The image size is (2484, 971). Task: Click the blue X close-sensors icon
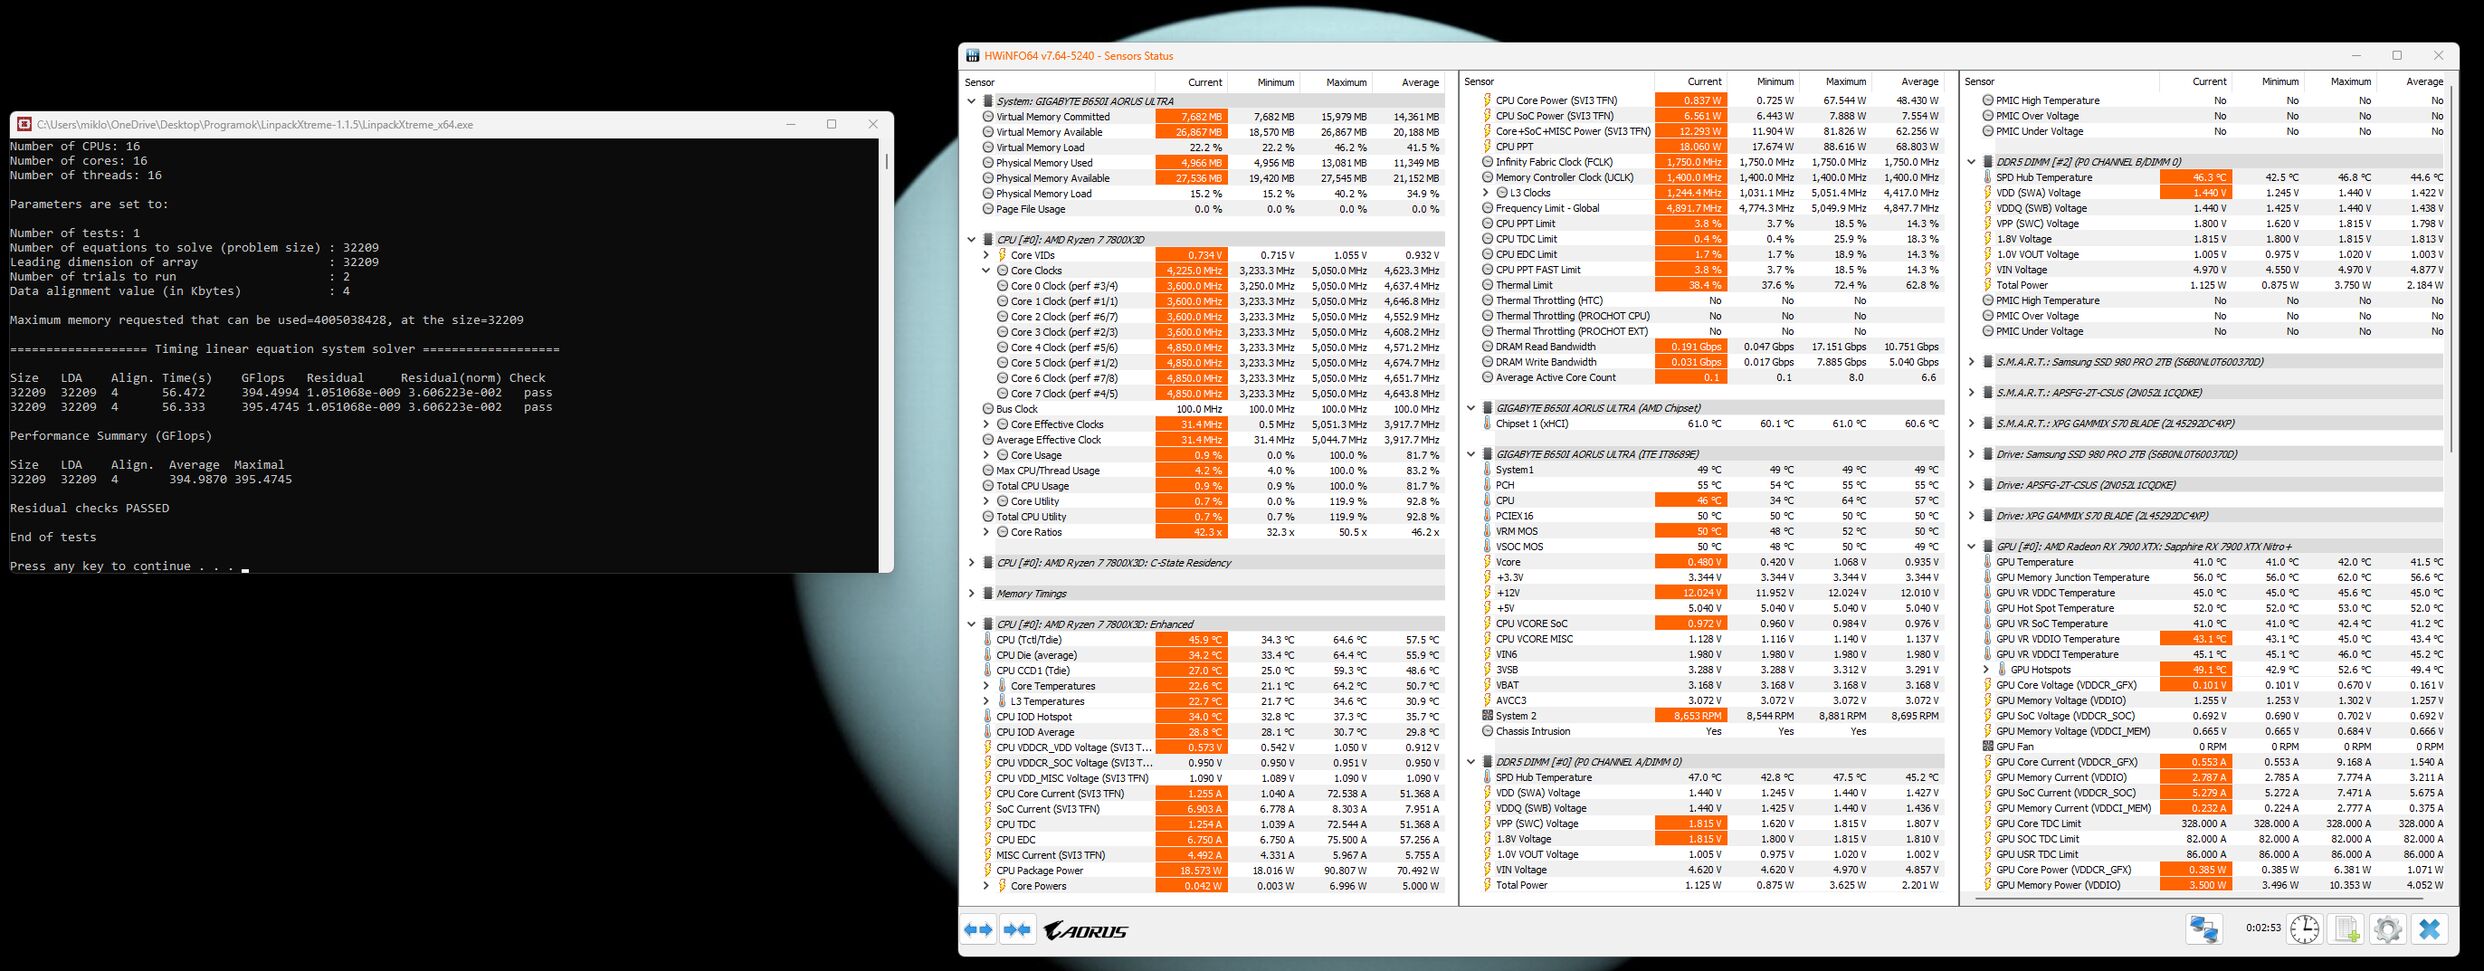pos(2430,929)
